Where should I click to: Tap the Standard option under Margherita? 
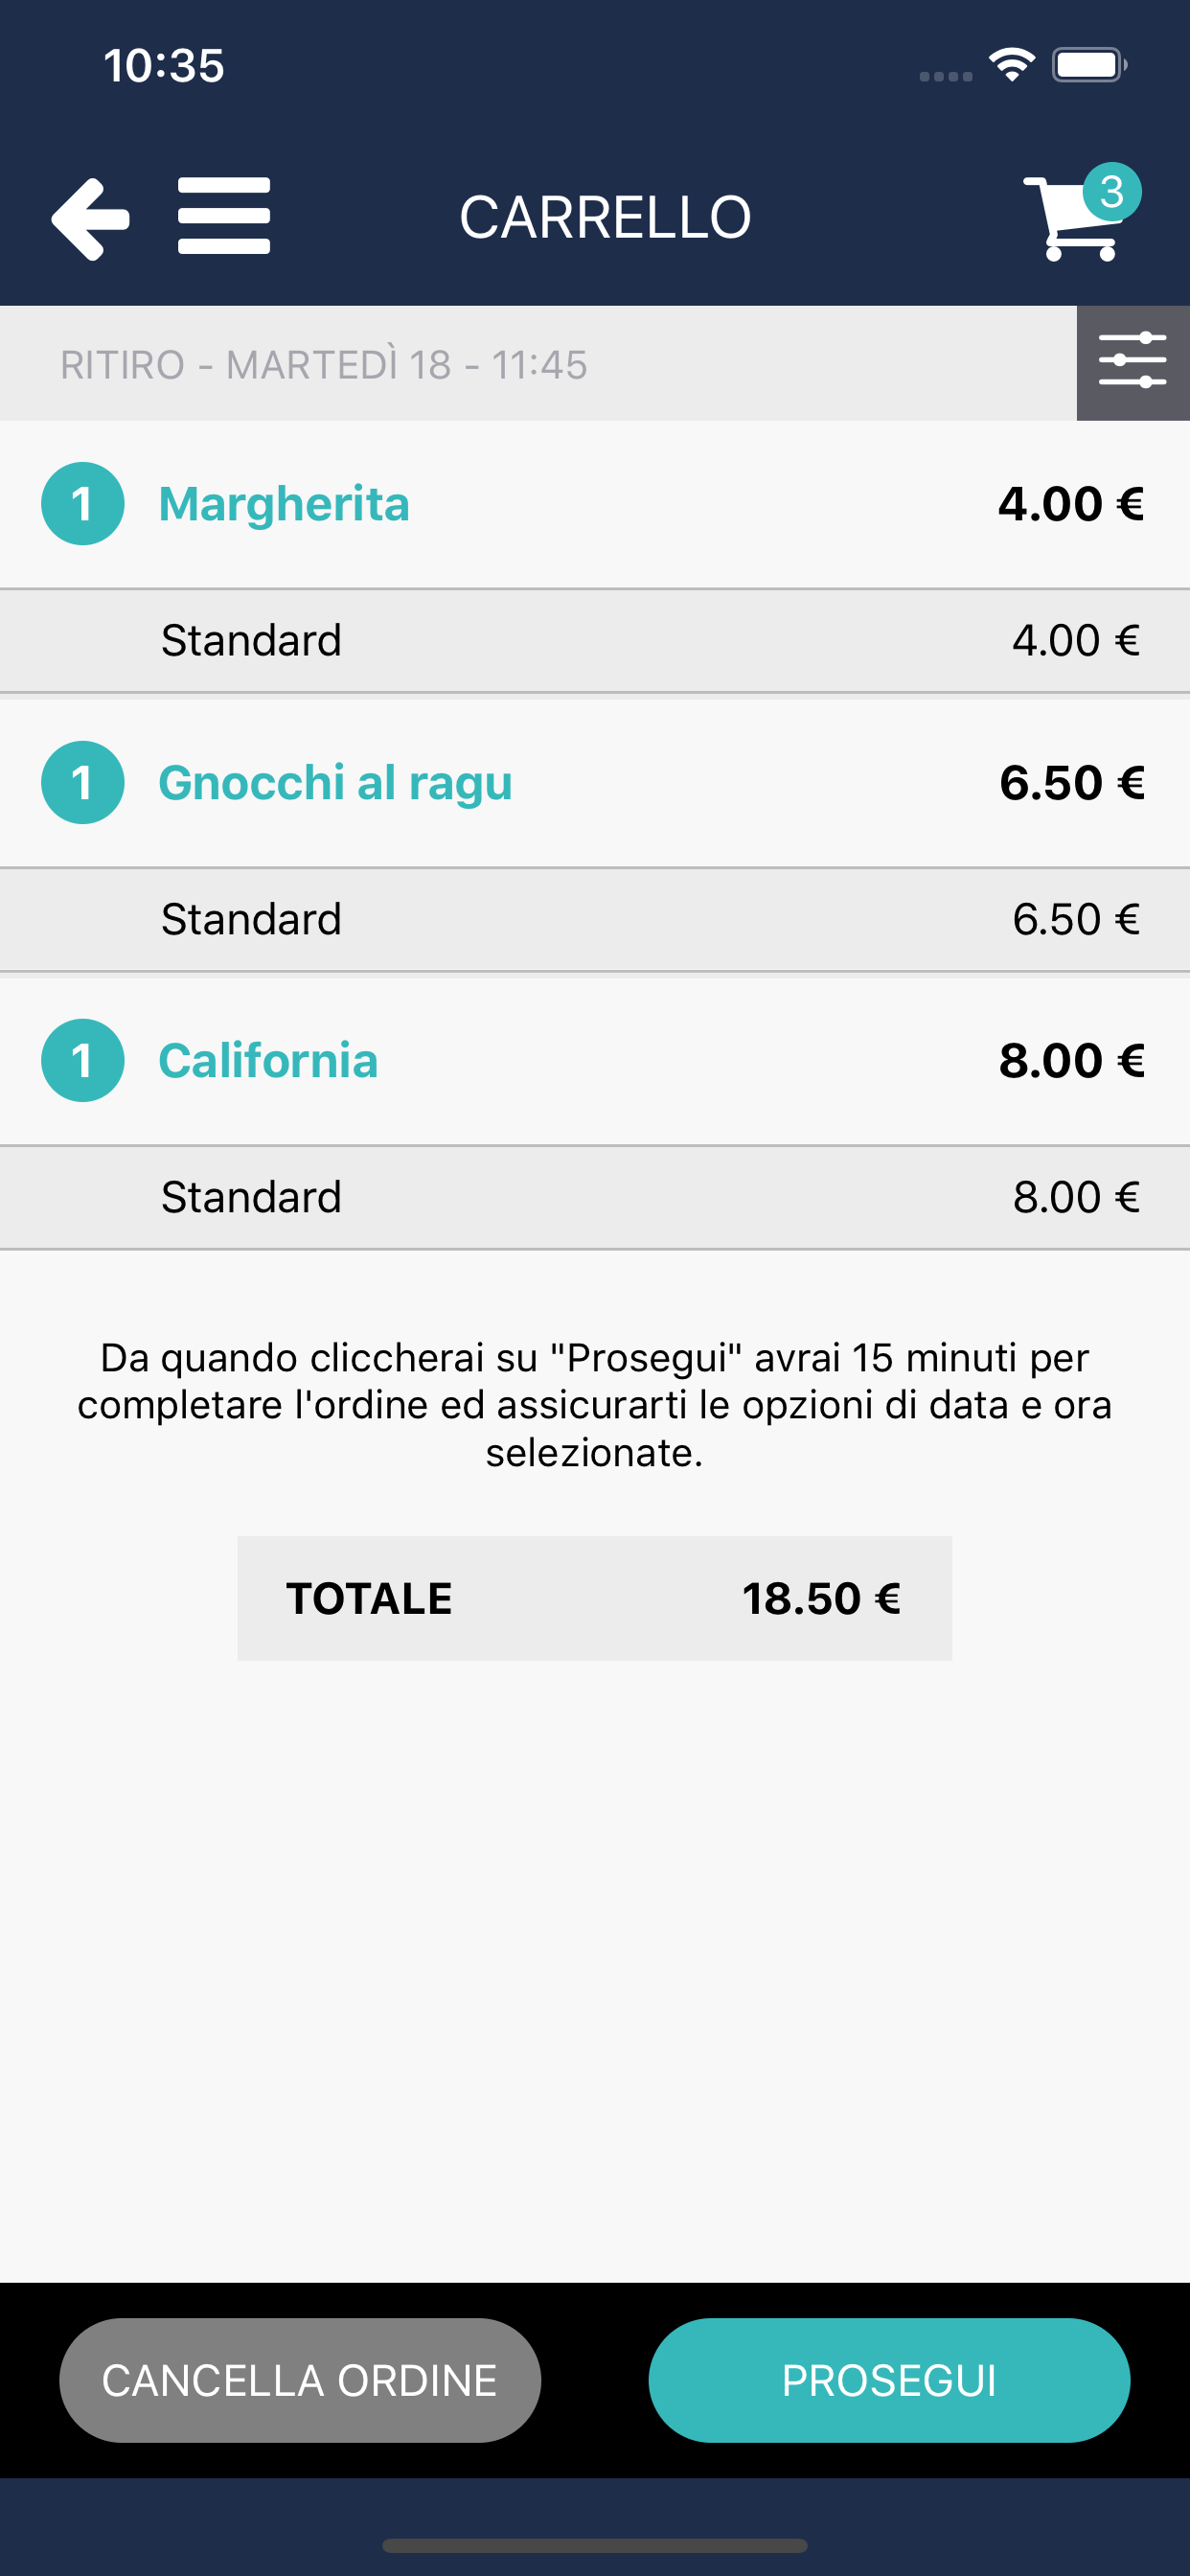tap(252, 640)
